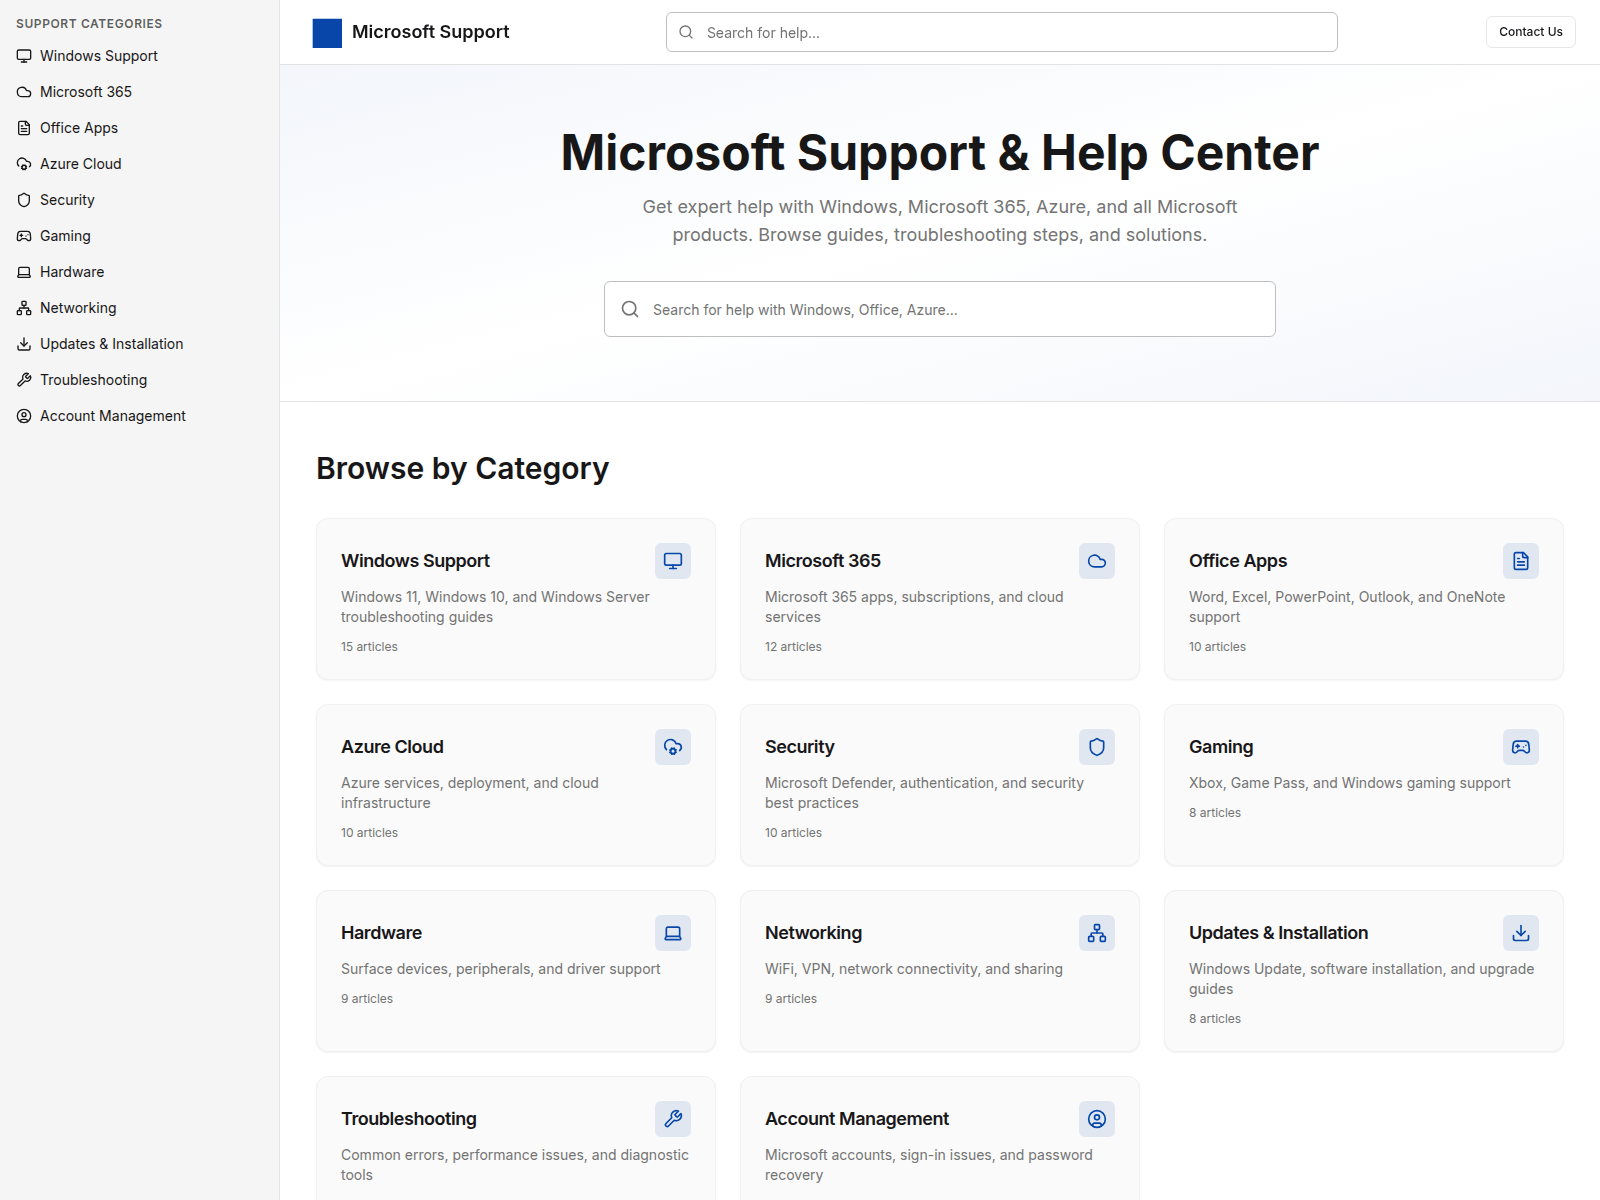Open Account Management sidebar item
This screenshot has height=1200, width=1600.
112,416
